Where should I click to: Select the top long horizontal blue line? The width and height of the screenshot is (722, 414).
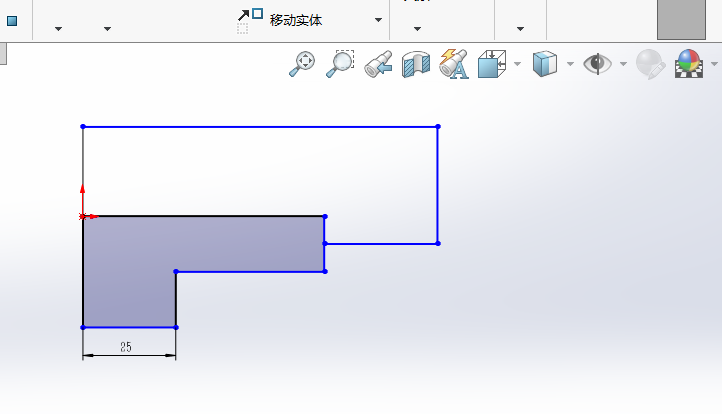[x=260, y=126]
